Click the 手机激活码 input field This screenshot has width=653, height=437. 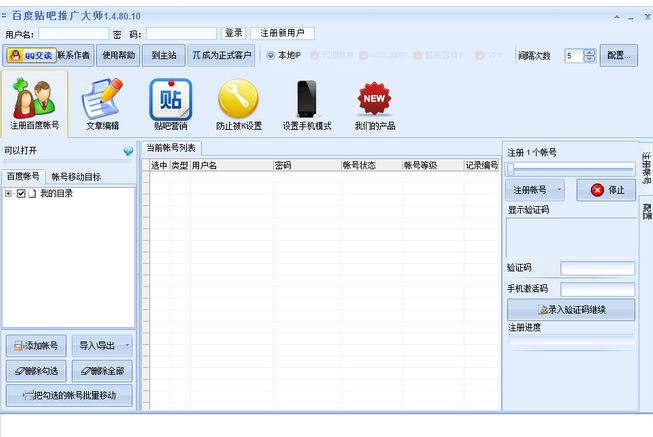coord(598,289)
